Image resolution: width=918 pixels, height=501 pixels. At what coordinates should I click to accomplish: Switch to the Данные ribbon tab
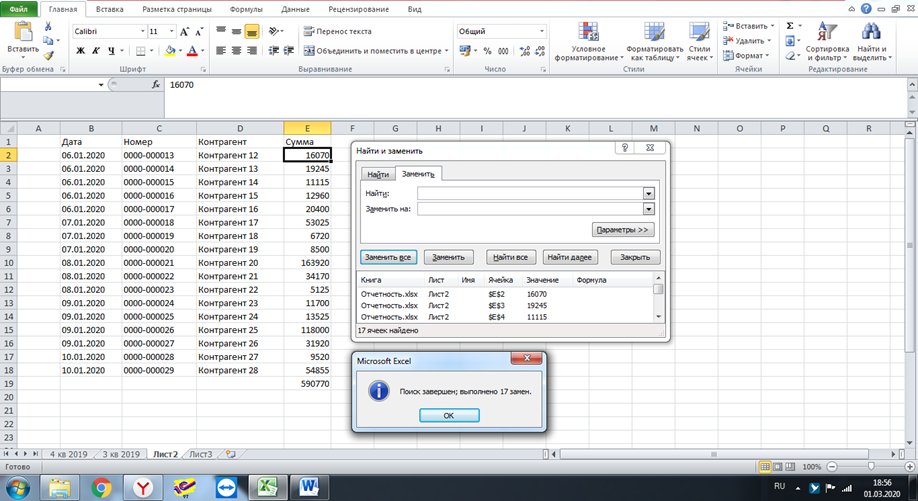(x=295, y=9)
